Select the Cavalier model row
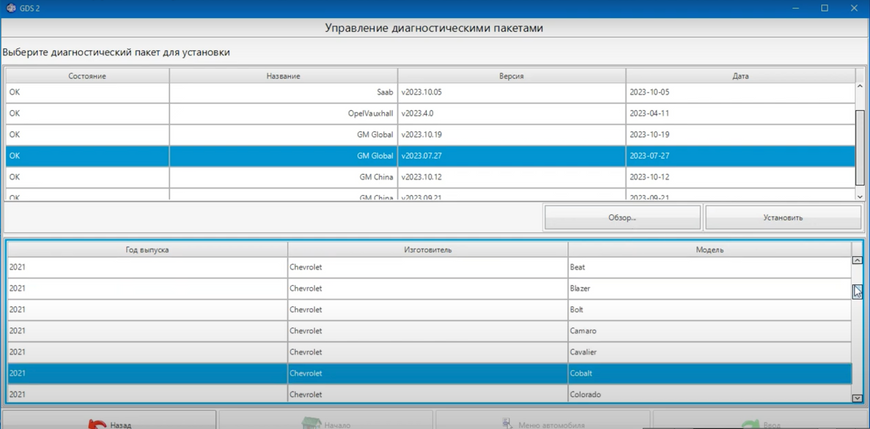The height and width of the screenshot is (429, 870). (x=429, y=352)
